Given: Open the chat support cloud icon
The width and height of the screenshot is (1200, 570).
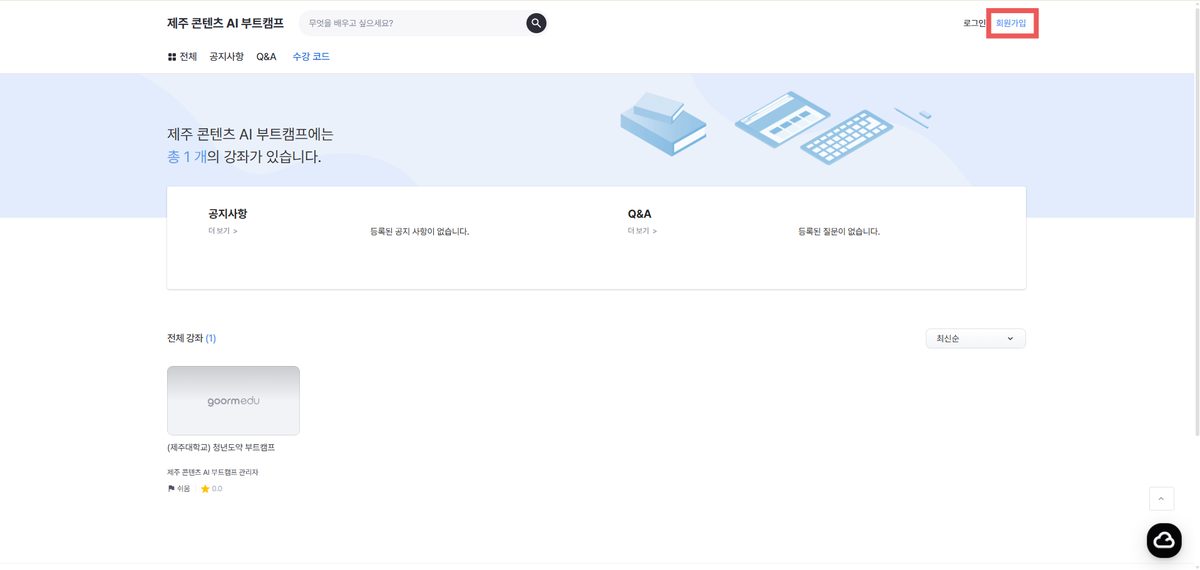Looking at the screenshot, I should pos(1164,540).
